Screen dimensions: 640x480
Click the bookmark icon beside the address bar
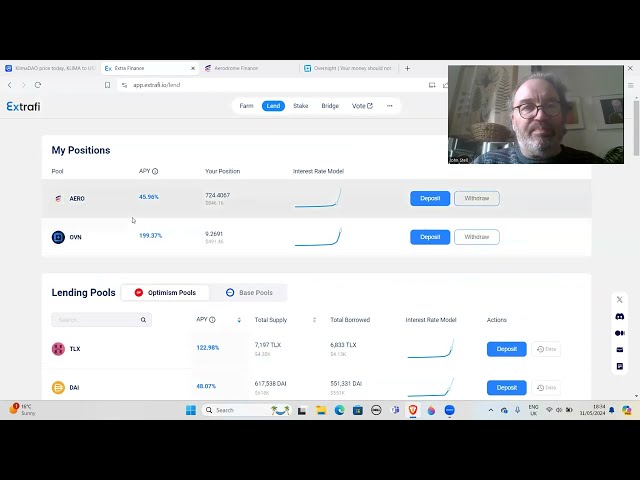(107, 85)
